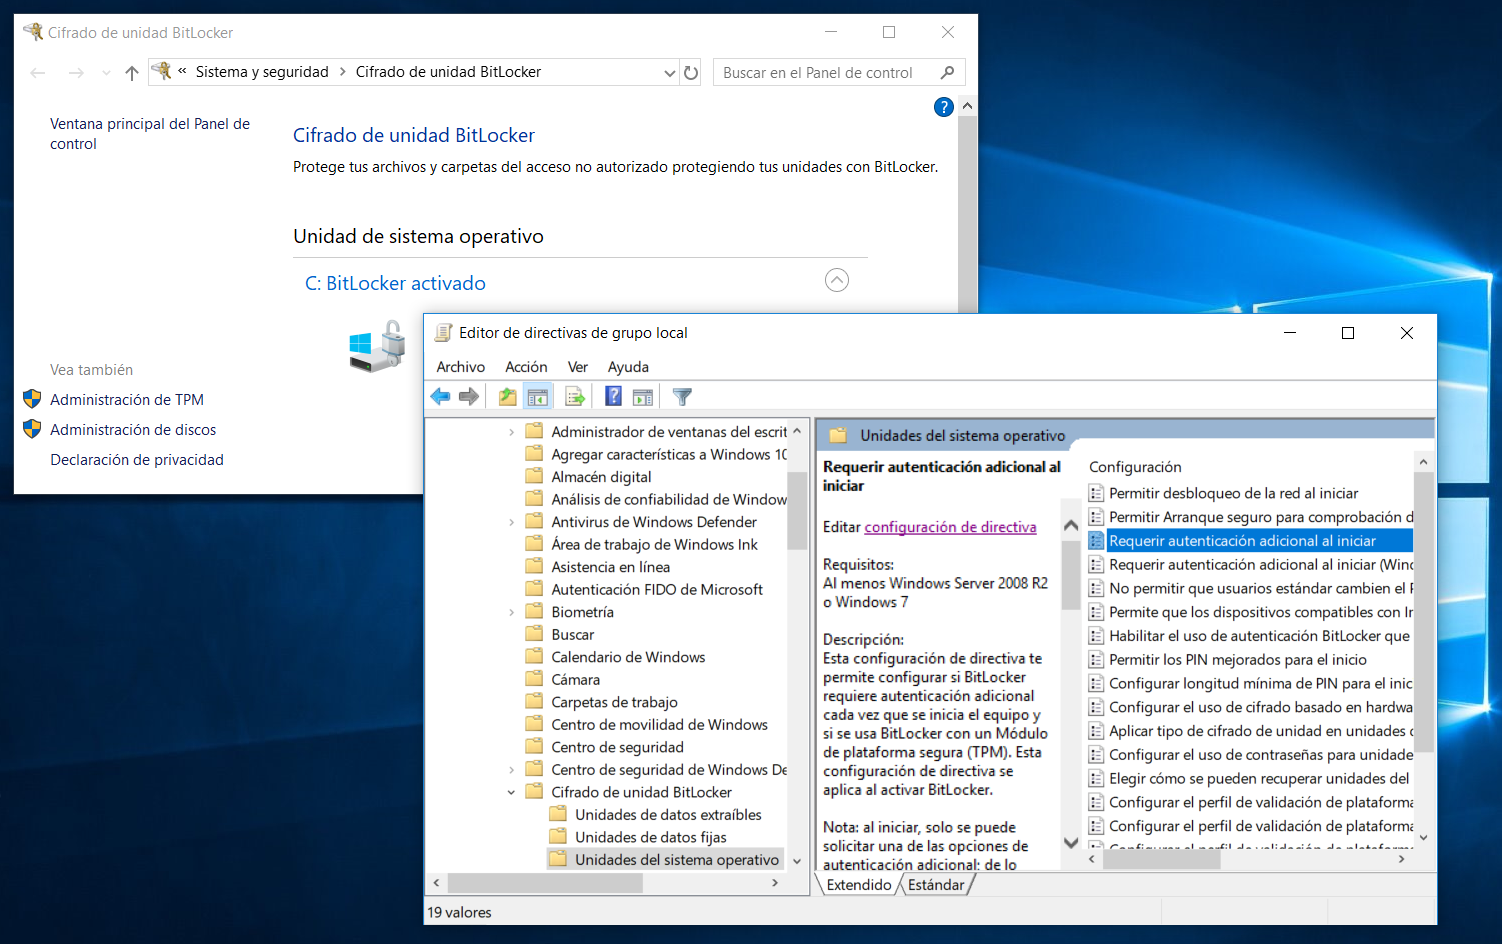The height and width of the screenshot is (944, 1502).
Task: Open Administración de discos
Action: (x=132, y=429)
